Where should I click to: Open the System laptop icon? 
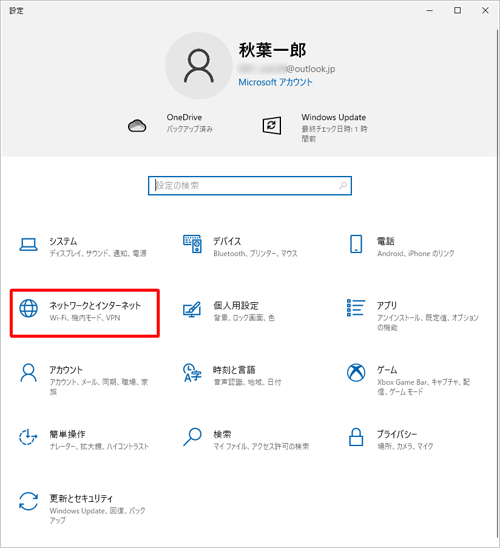coord(28,245)
